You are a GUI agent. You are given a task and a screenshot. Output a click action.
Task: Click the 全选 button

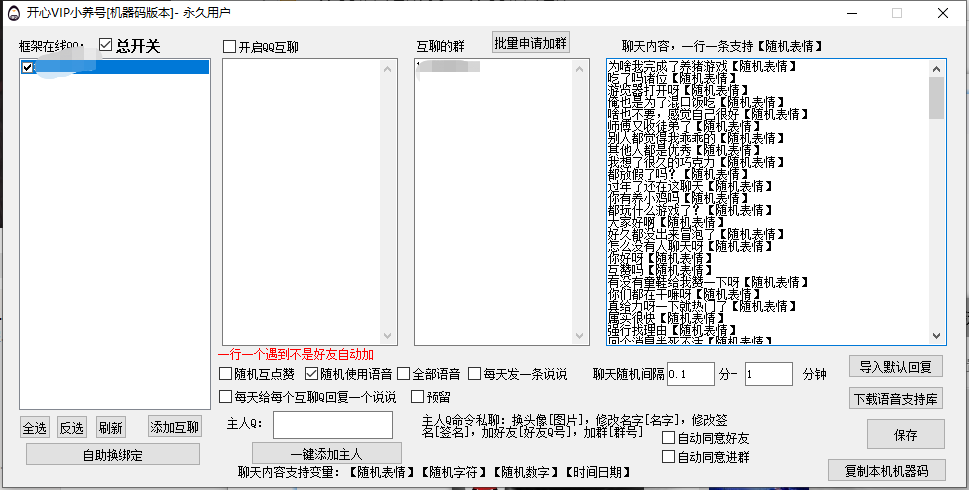[35, 428]
